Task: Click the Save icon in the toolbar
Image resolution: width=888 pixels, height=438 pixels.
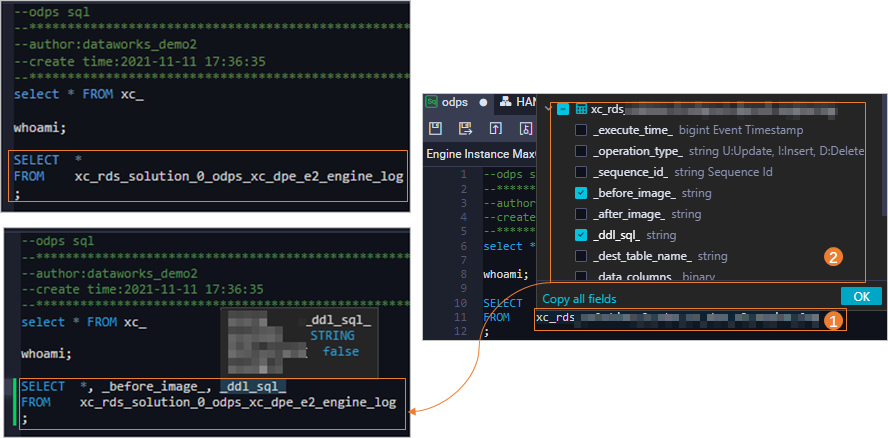Action: 435,129
